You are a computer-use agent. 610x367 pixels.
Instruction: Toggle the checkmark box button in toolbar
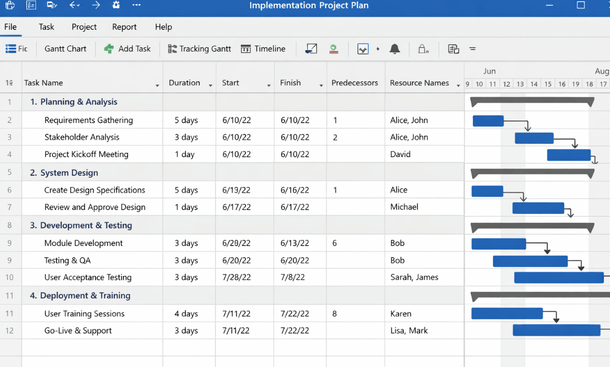click(x=363, y=49)
